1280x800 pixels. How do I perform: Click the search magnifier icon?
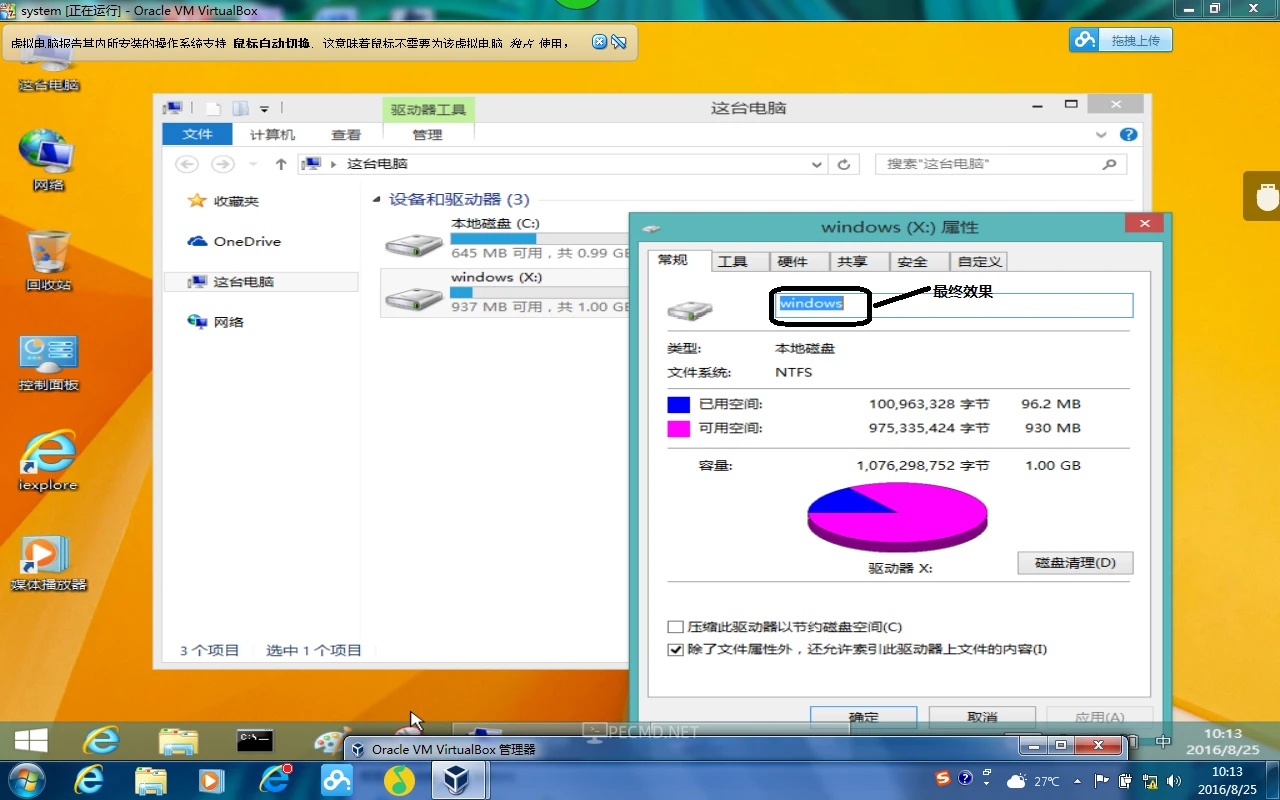coord(1108,164)
